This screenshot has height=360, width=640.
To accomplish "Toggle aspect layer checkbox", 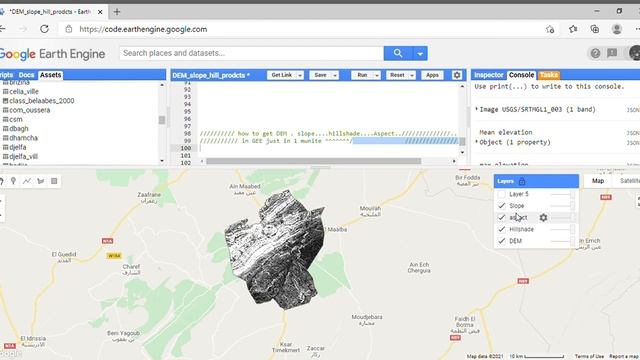I will tap(502, 218).
